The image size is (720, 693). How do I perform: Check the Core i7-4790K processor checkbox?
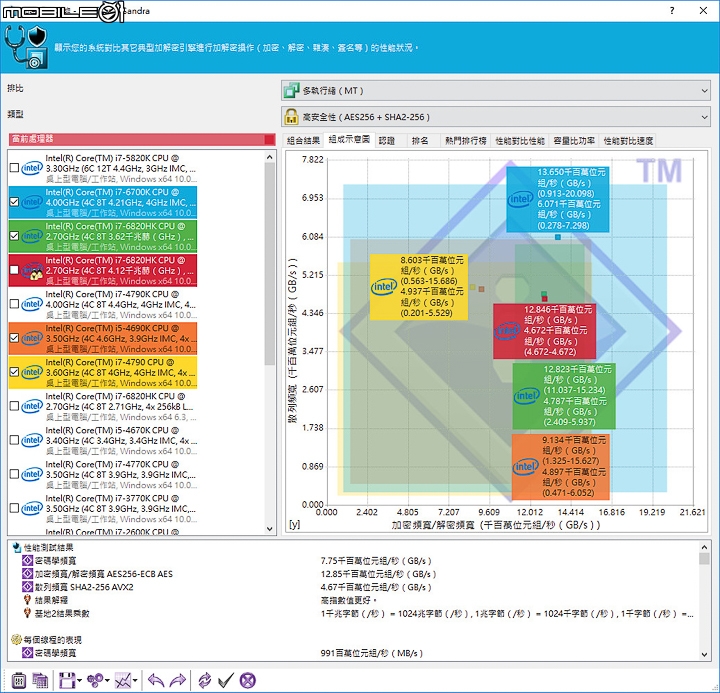tap(14, 304)
